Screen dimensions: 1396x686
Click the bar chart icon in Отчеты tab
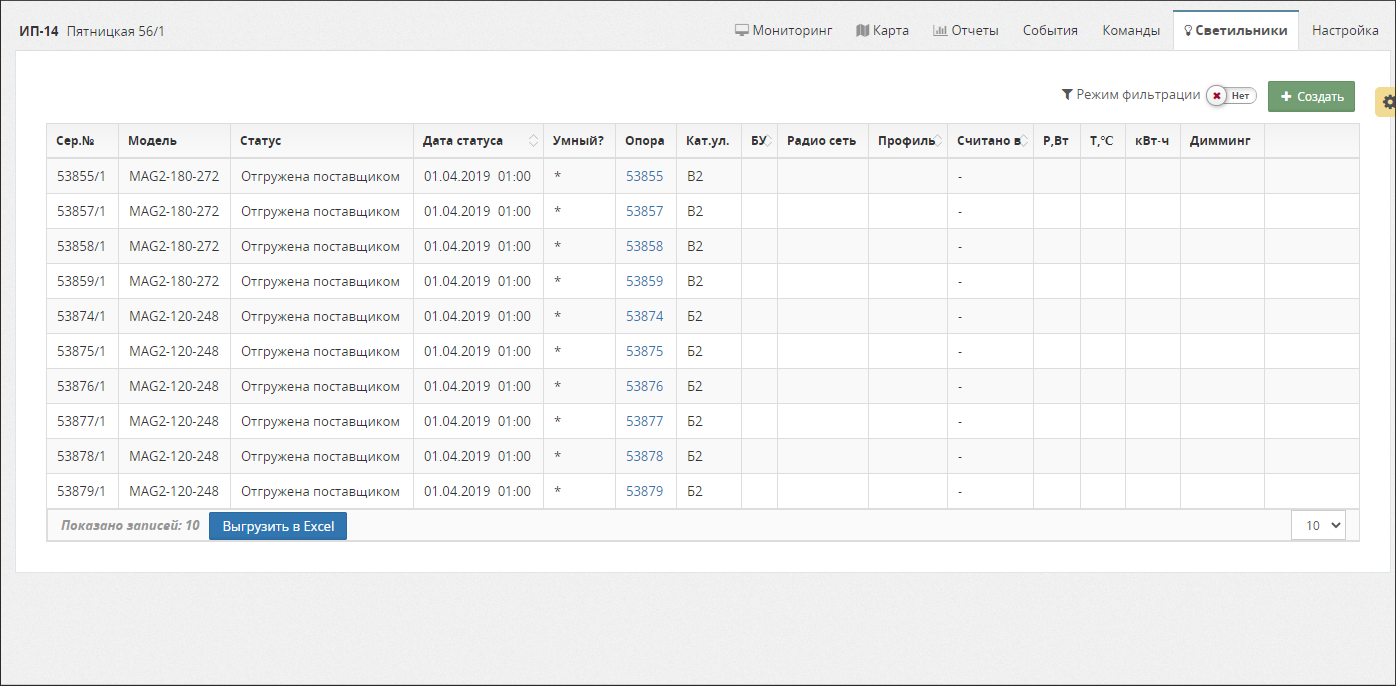pyautogui.click(x=940, y=30)
